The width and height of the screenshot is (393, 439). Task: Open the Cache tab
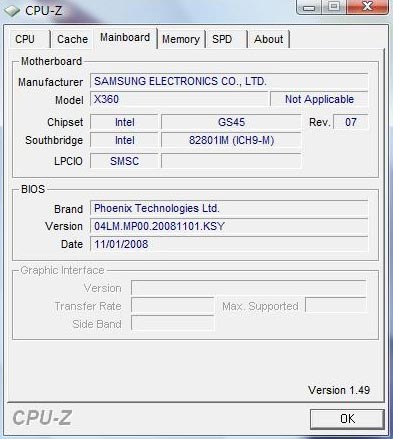72,39
